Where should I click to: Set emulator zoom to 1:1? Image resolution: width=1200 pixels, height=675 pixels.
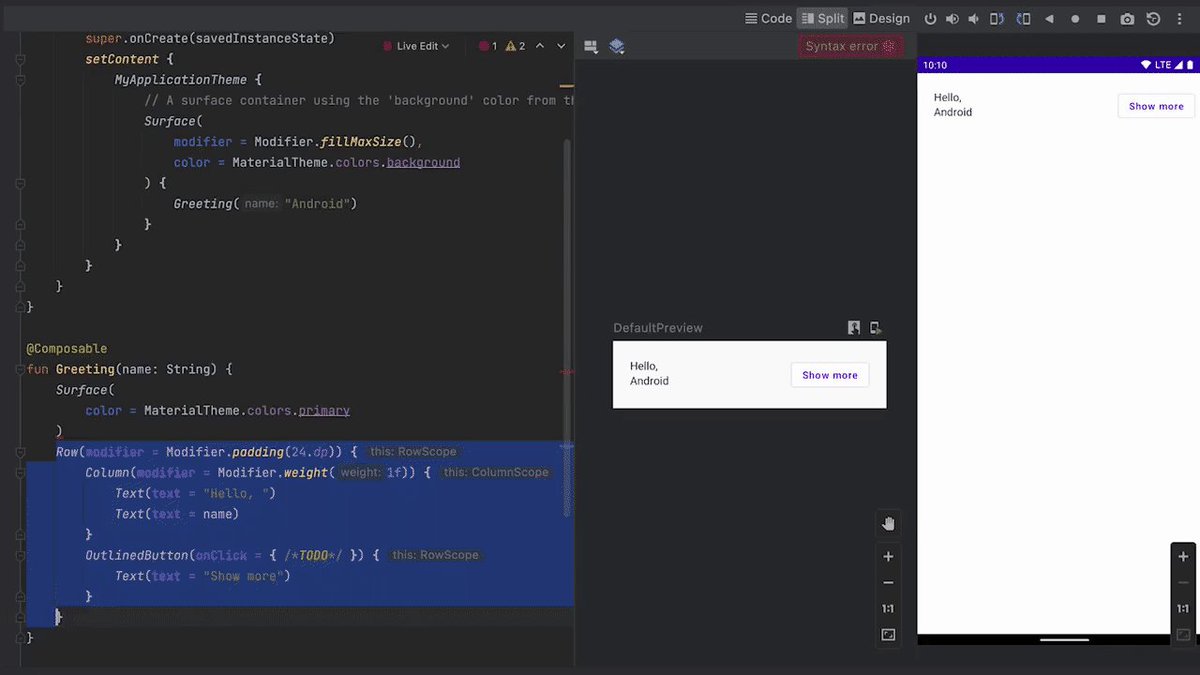[x=1183, y=608]
